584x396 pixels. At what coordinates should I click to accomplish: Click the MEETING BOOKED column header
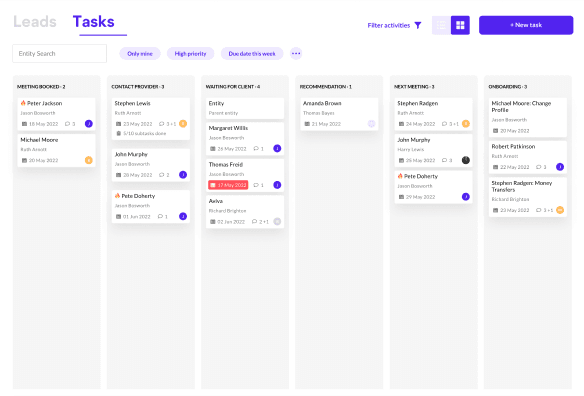coord(41,87)
